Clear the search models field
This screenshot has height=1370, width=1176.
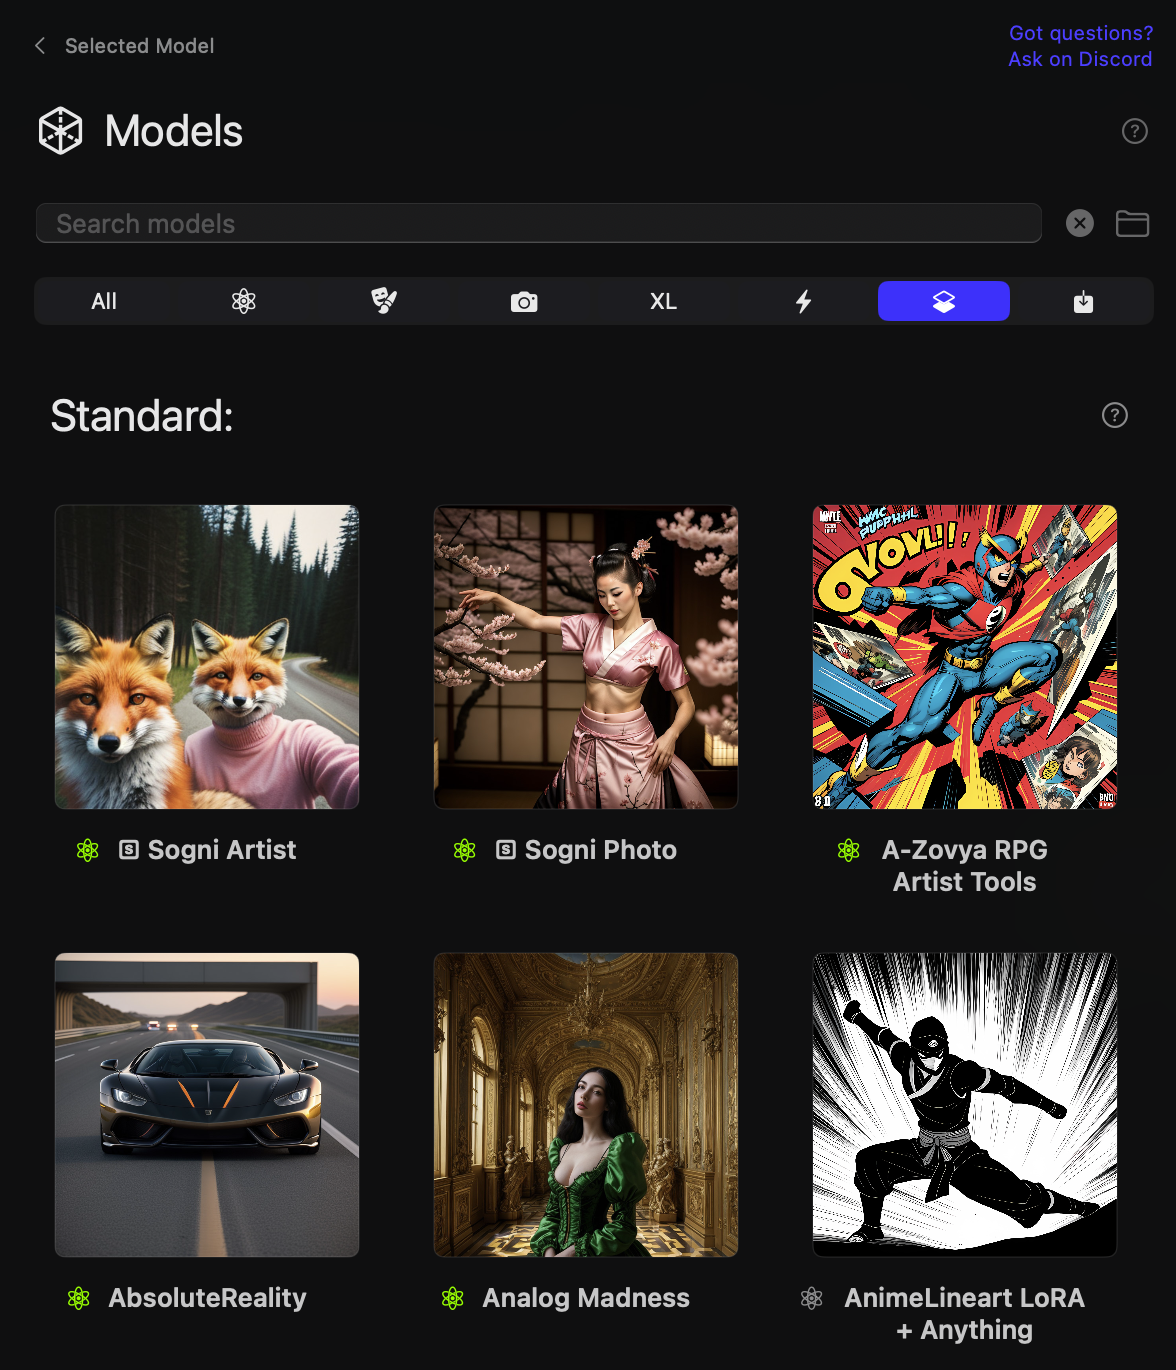(1079, 223)
